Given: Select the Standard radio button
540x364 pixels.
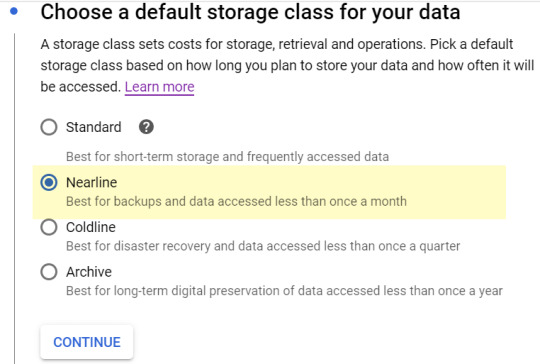Looking at the screenshot, I should (x=49, y=127).
